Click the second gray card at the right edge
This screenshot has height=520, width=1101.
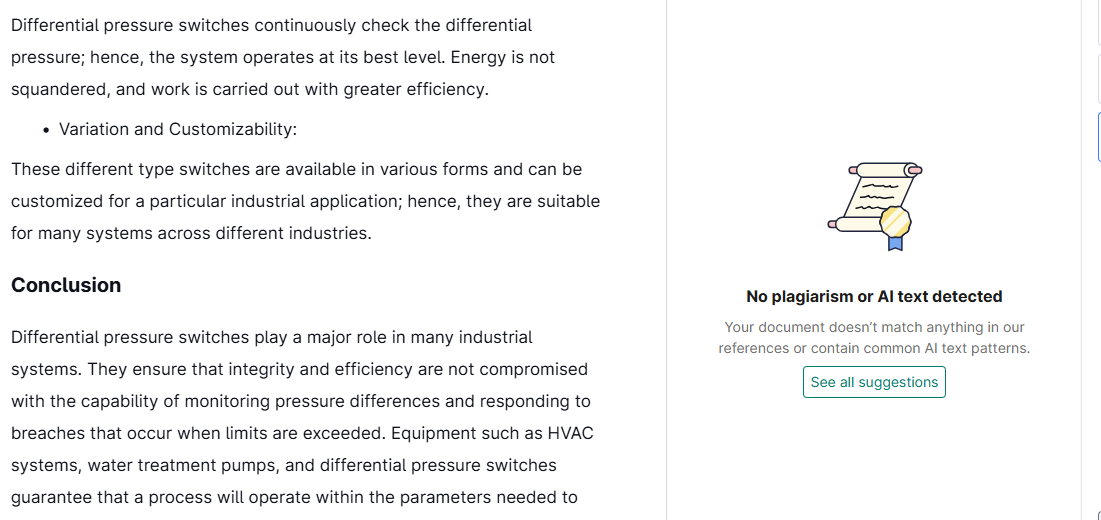pos(1099,79)
